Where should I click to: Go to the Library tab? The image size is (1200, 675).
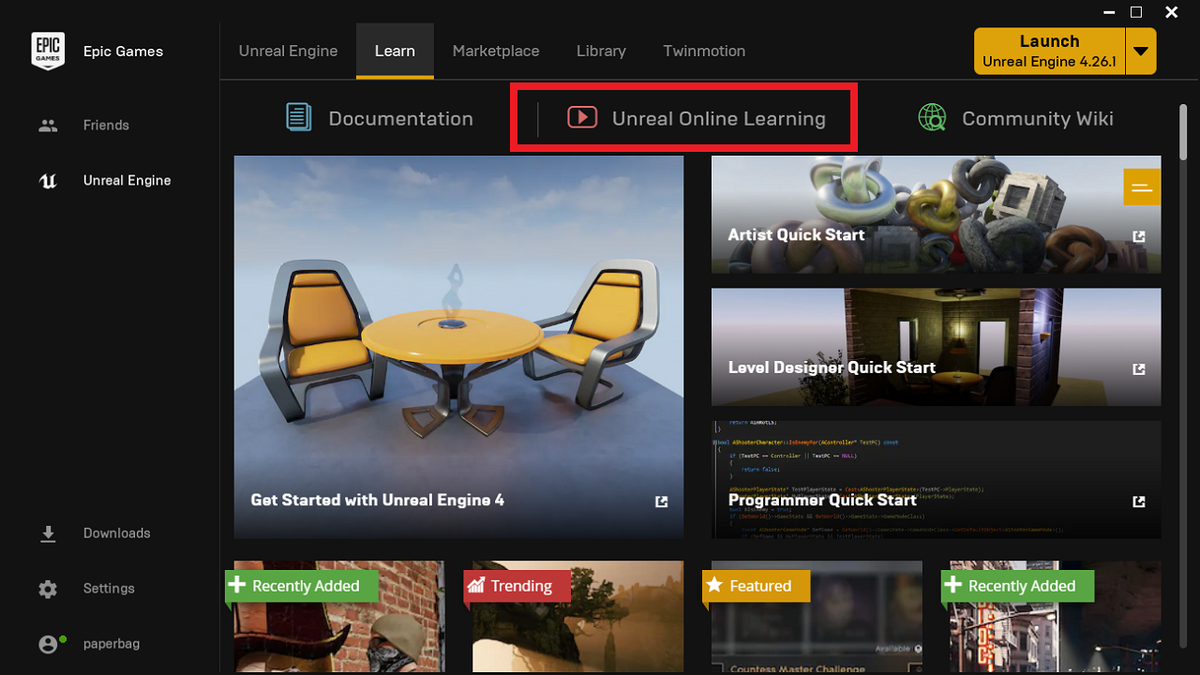[601, 51]
